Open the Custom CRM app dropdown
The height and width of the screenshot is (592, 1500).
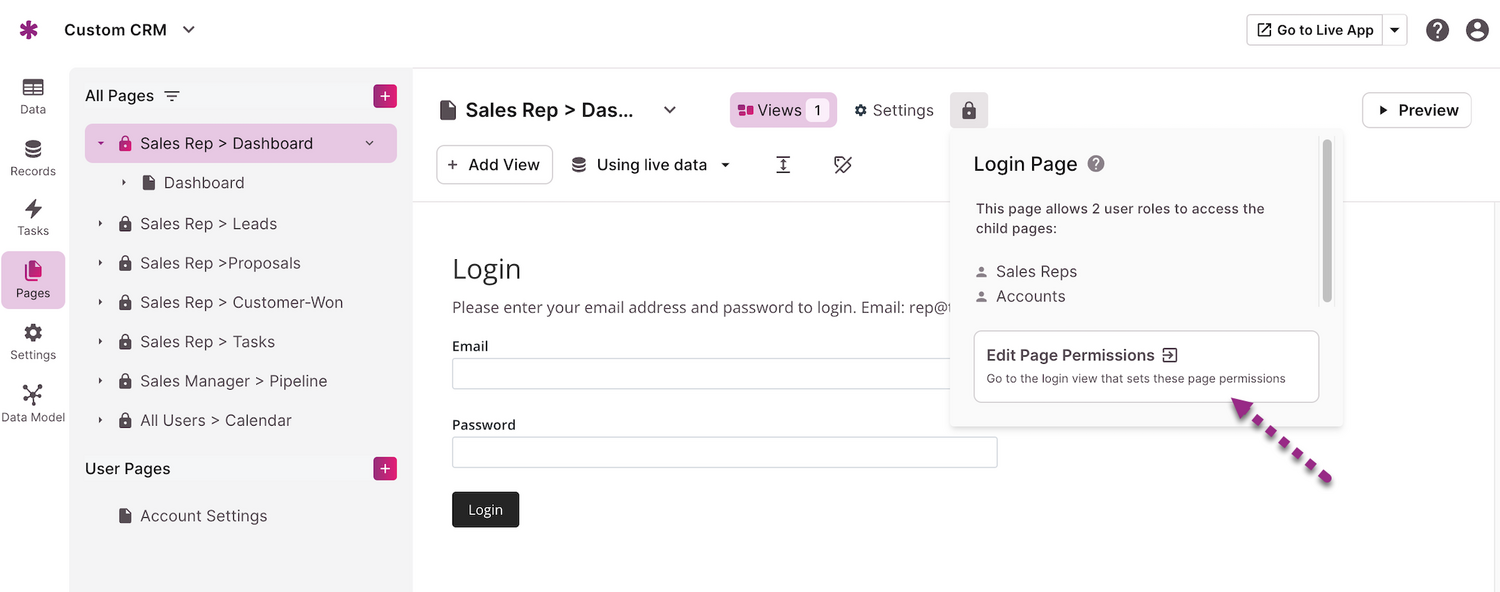[188, 30]
